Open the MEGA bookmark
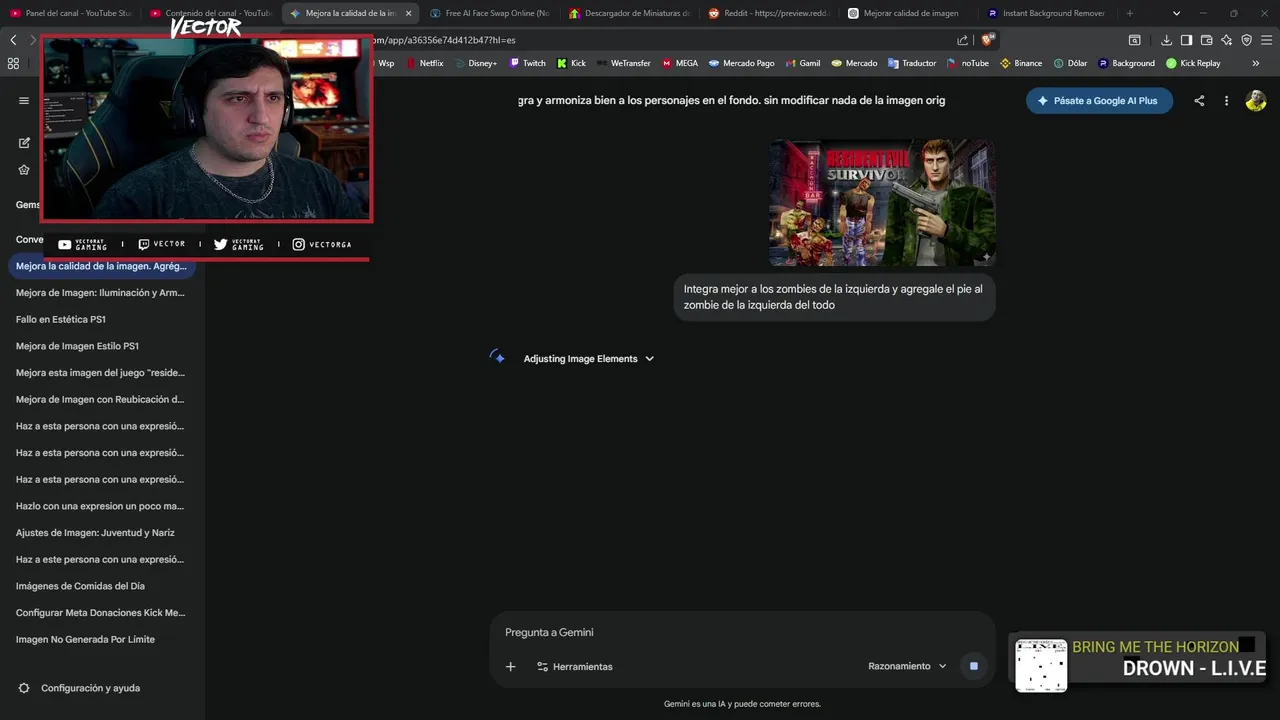 680,63
